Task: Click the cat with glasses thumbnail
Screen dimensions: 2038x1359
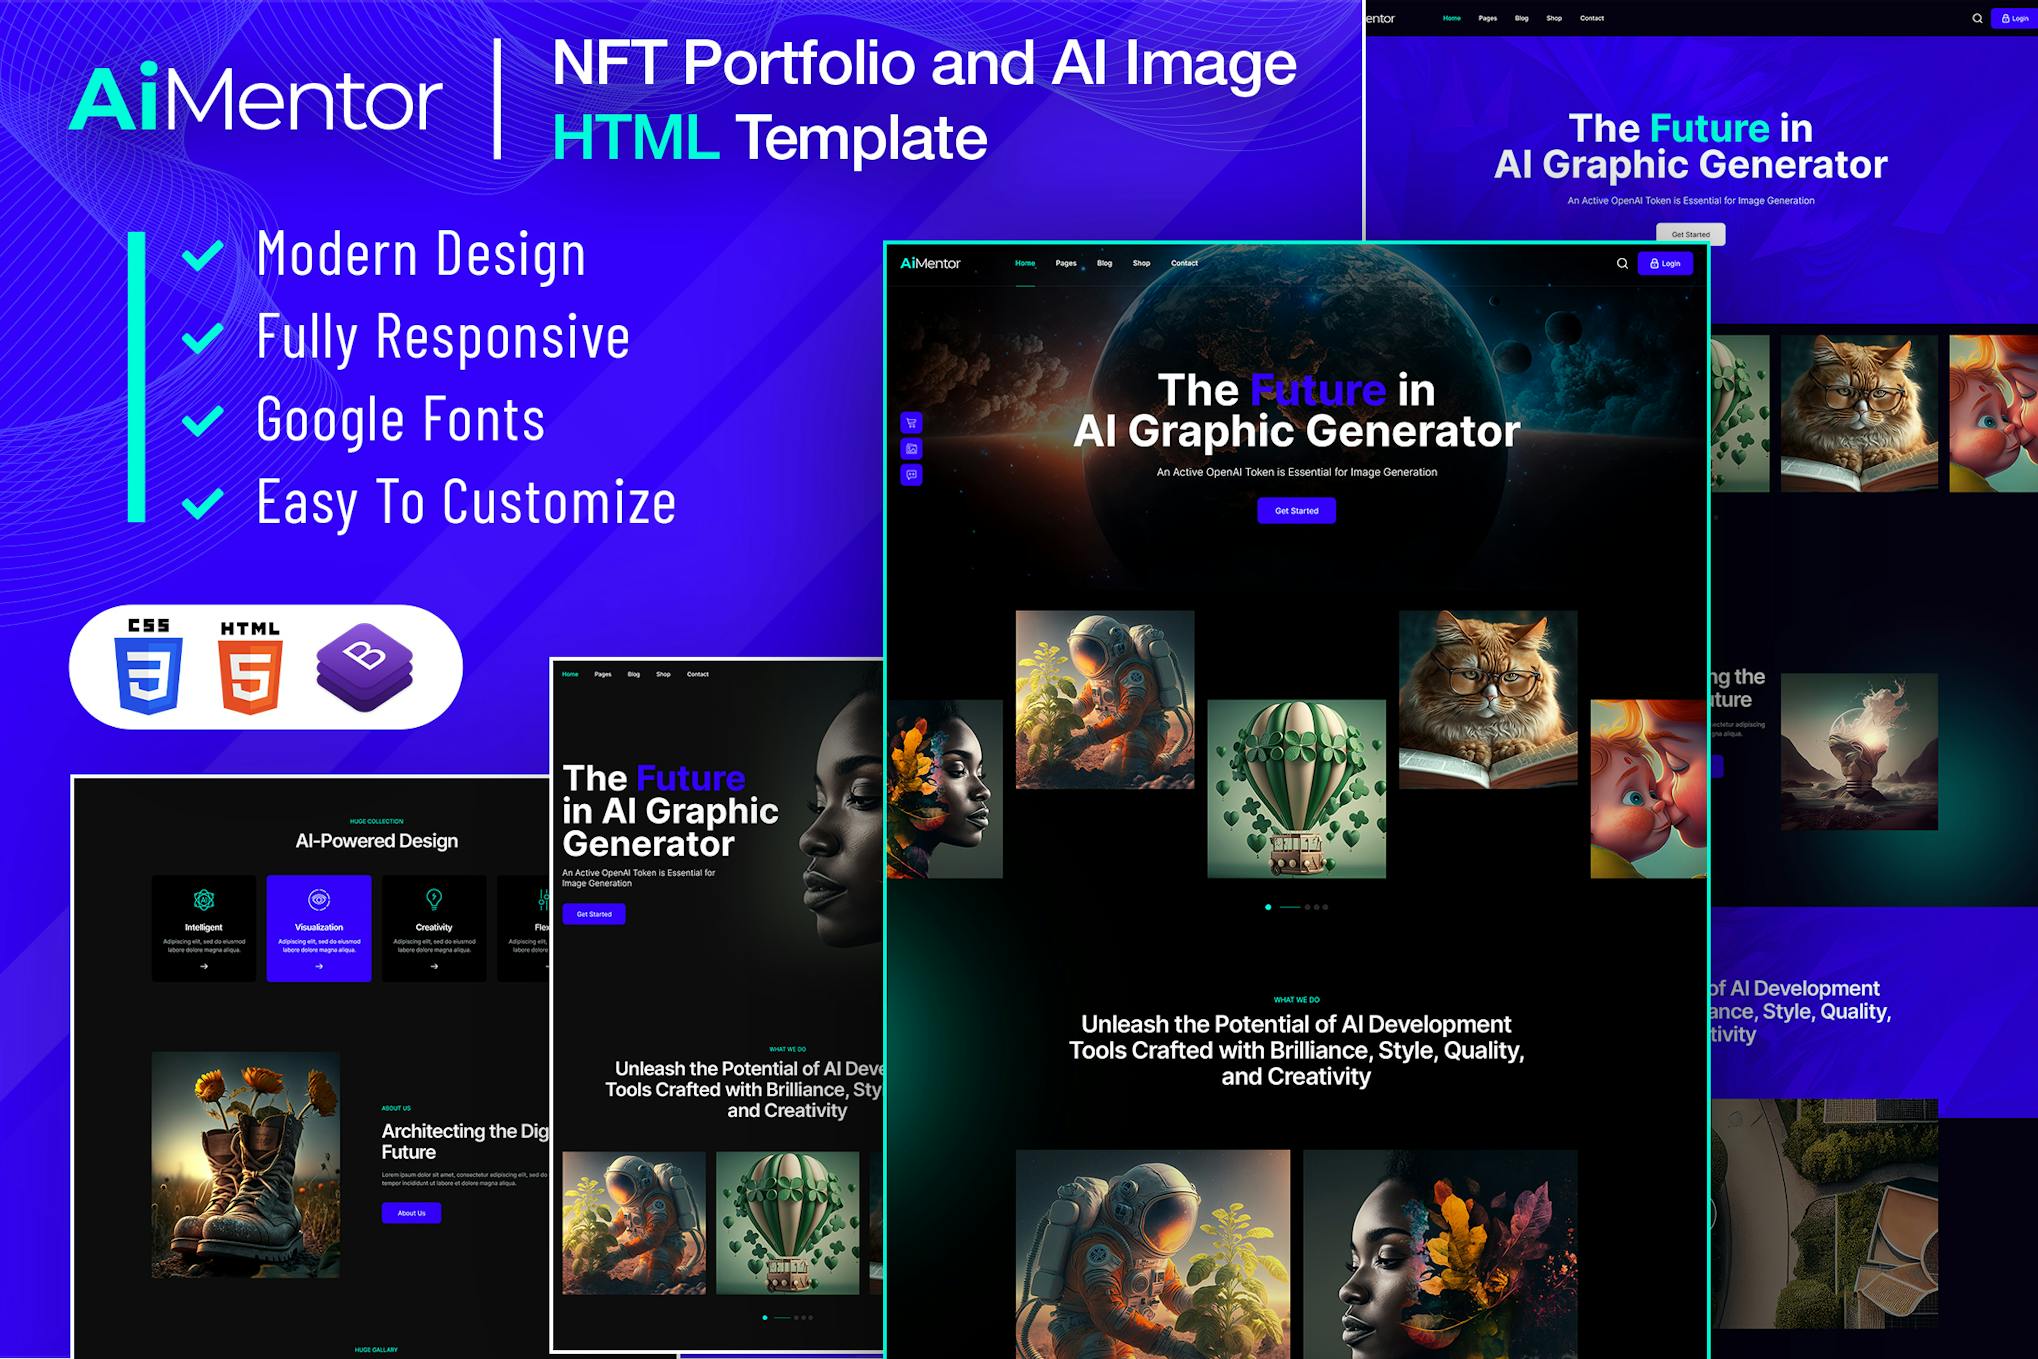Action: (x=1487, y=699)
